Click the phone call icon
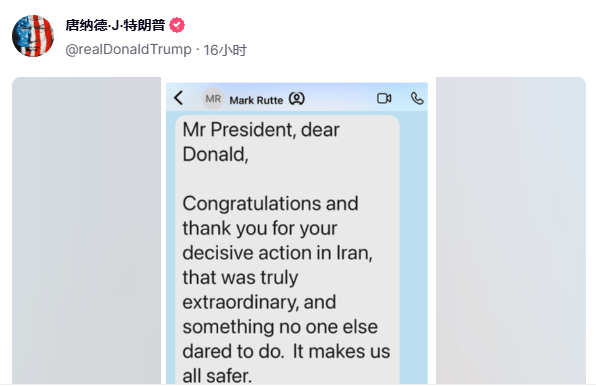 pyautogui.click(x=417, y=98)
